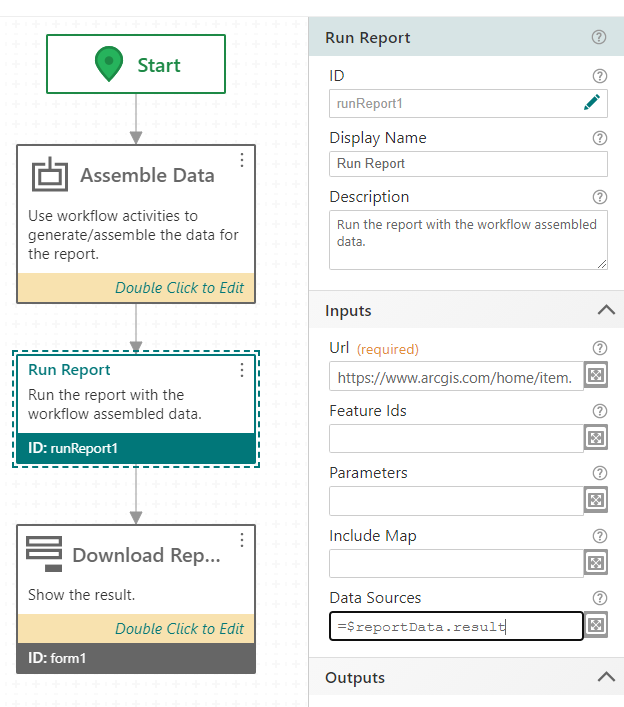Open Run Report activity options menu
Screen dimensions: 624x707
coord(241,370)
